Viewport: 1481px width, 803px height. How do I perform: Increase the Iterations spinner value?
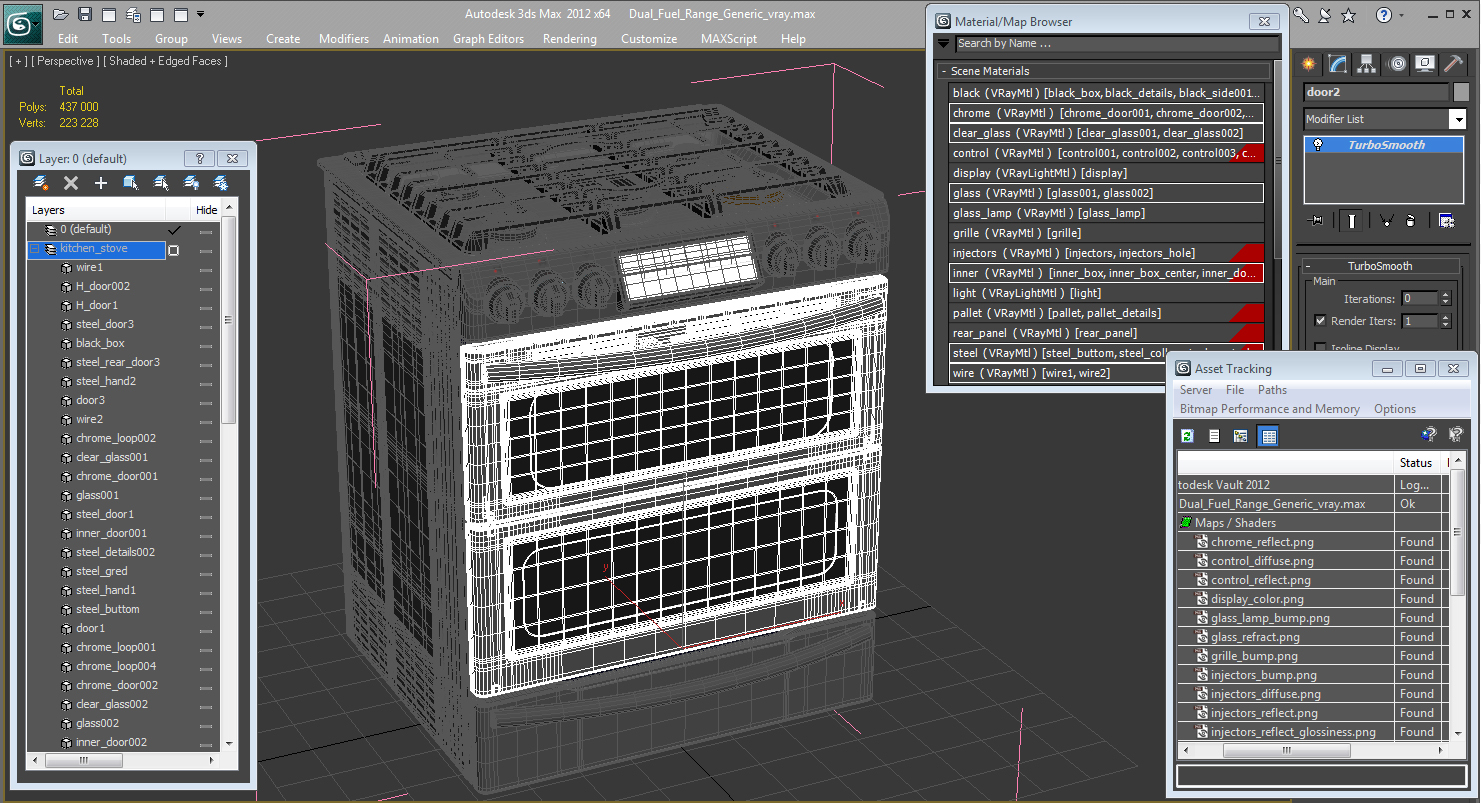click(1445, 295)
